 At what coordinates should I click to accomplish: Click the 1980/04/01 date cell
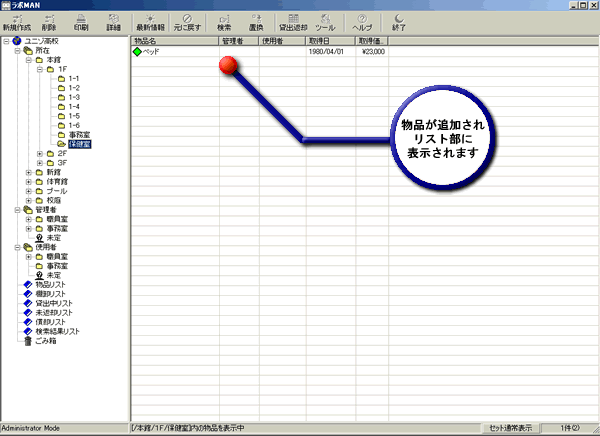(x=326, y=51)
